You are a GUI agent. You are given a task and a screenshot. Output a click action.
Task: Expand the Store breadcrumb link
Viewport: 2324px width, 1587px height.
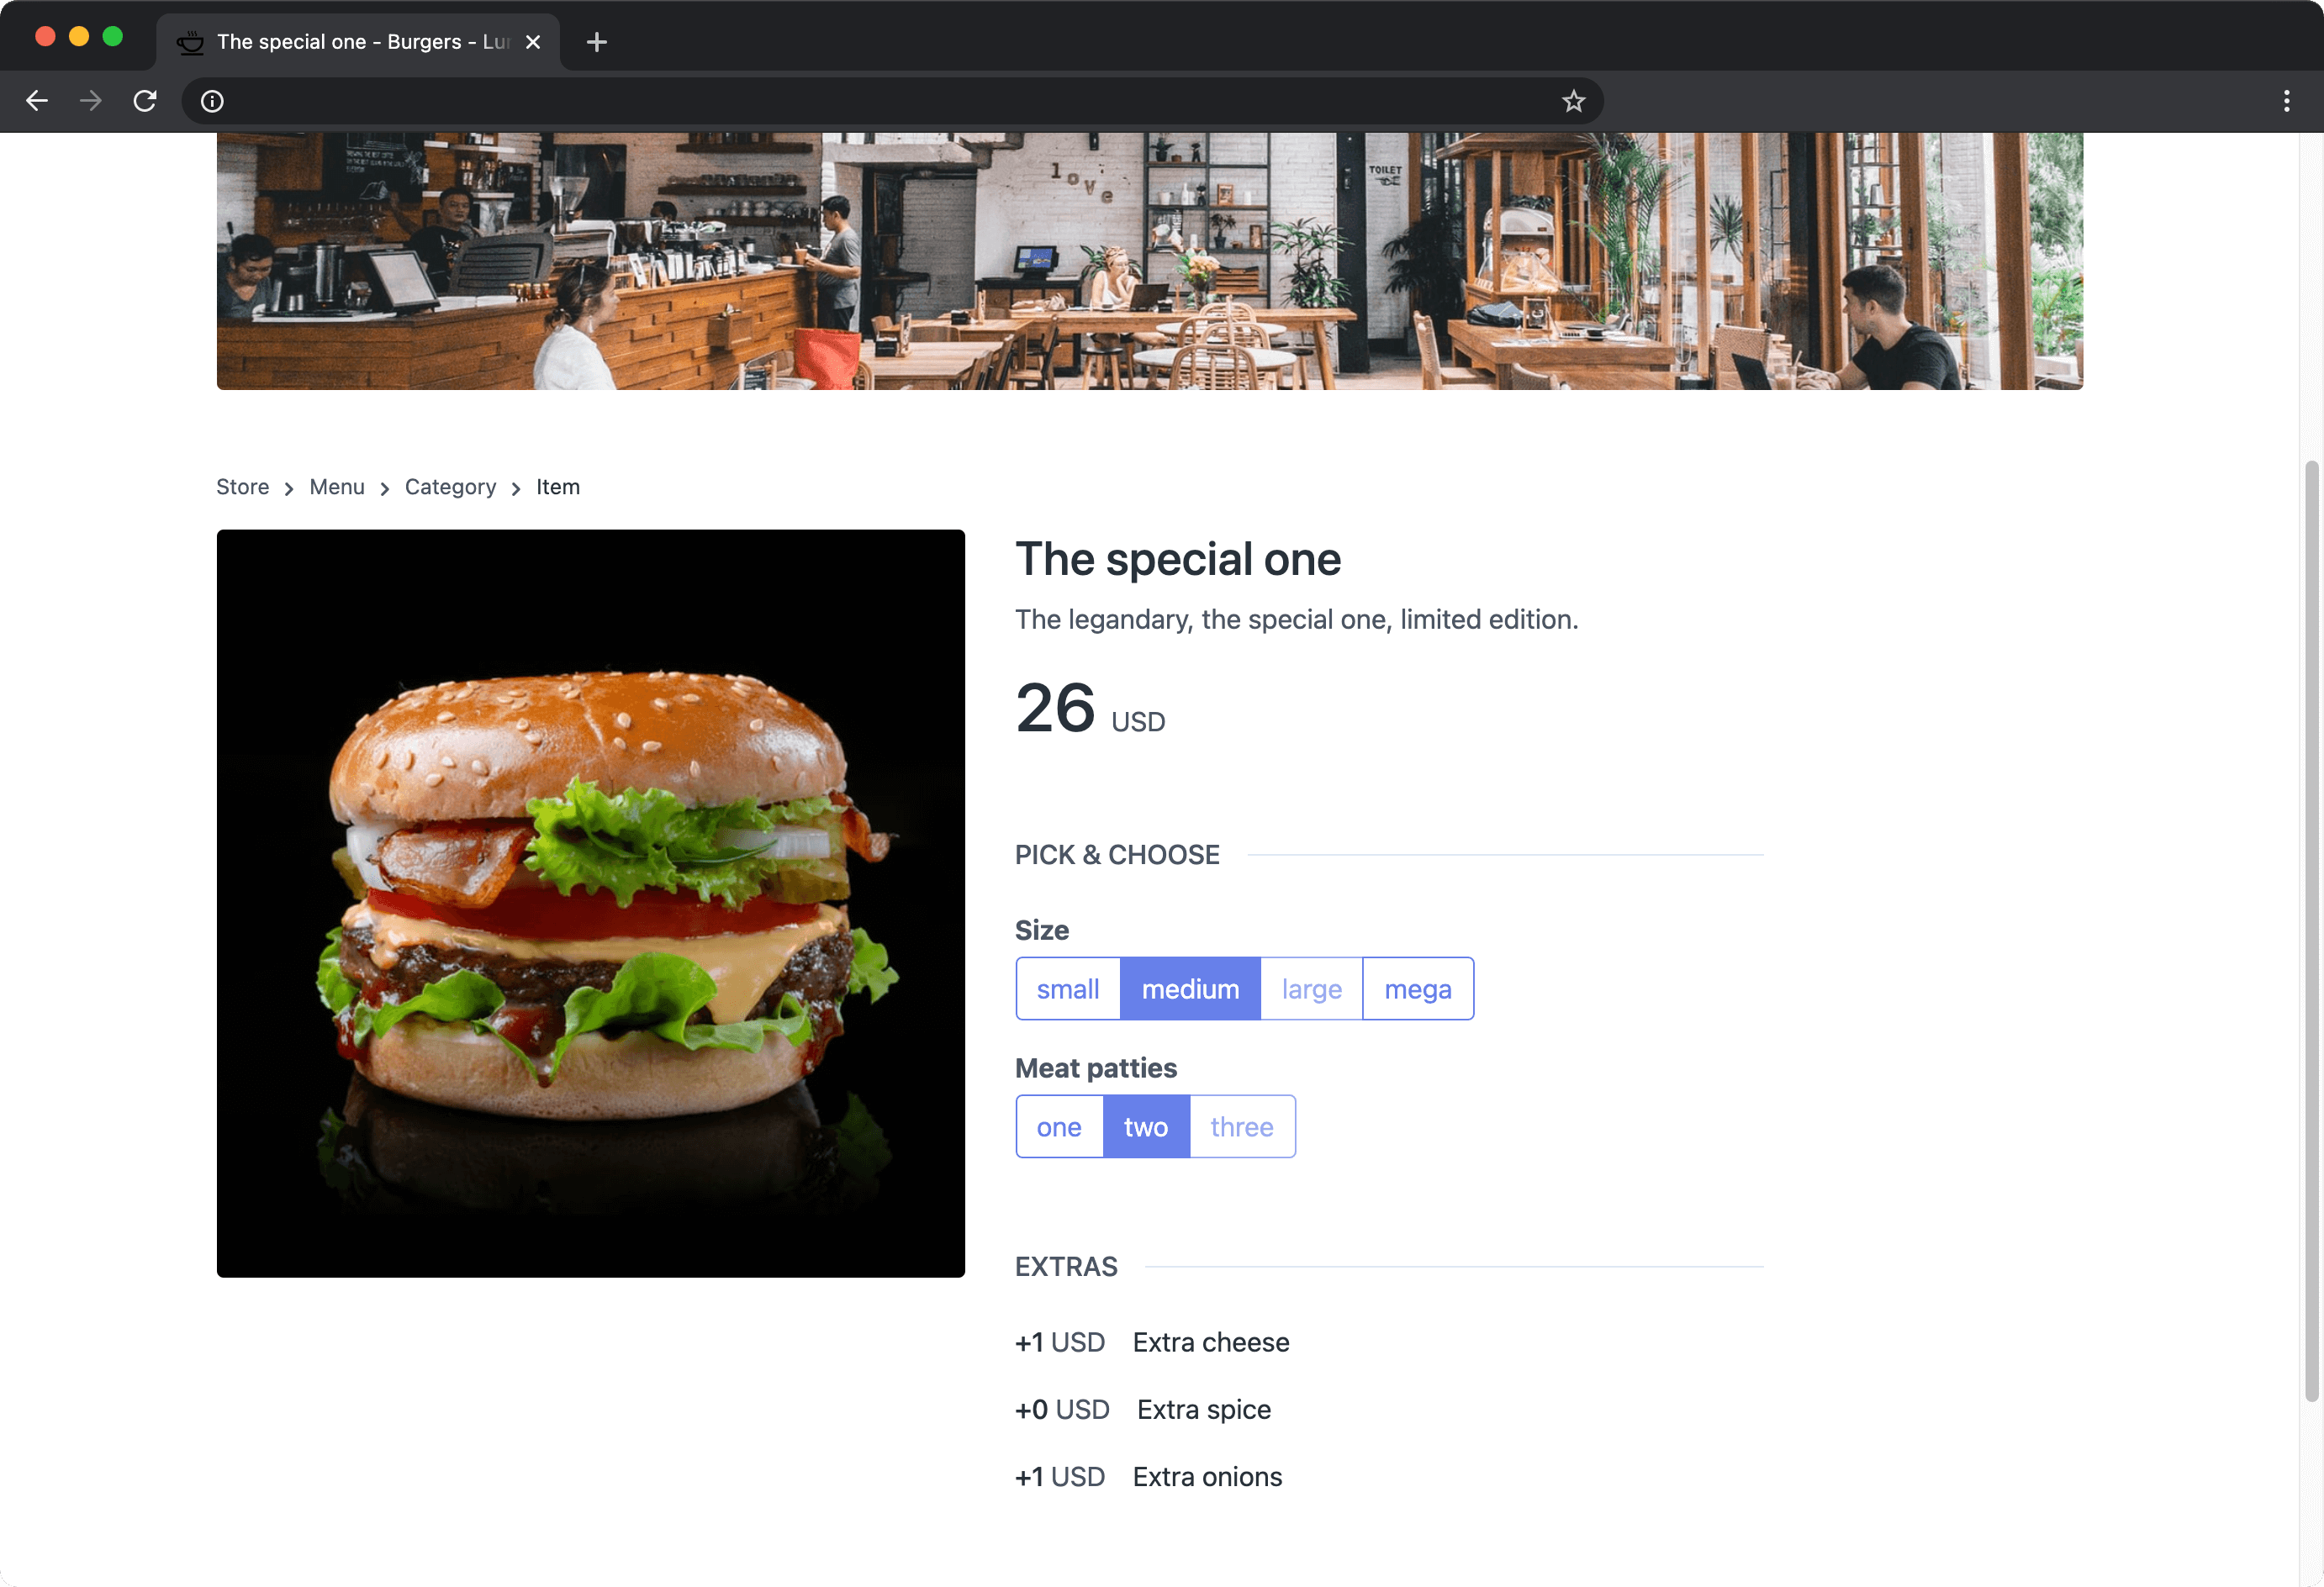tap(244, 488)
